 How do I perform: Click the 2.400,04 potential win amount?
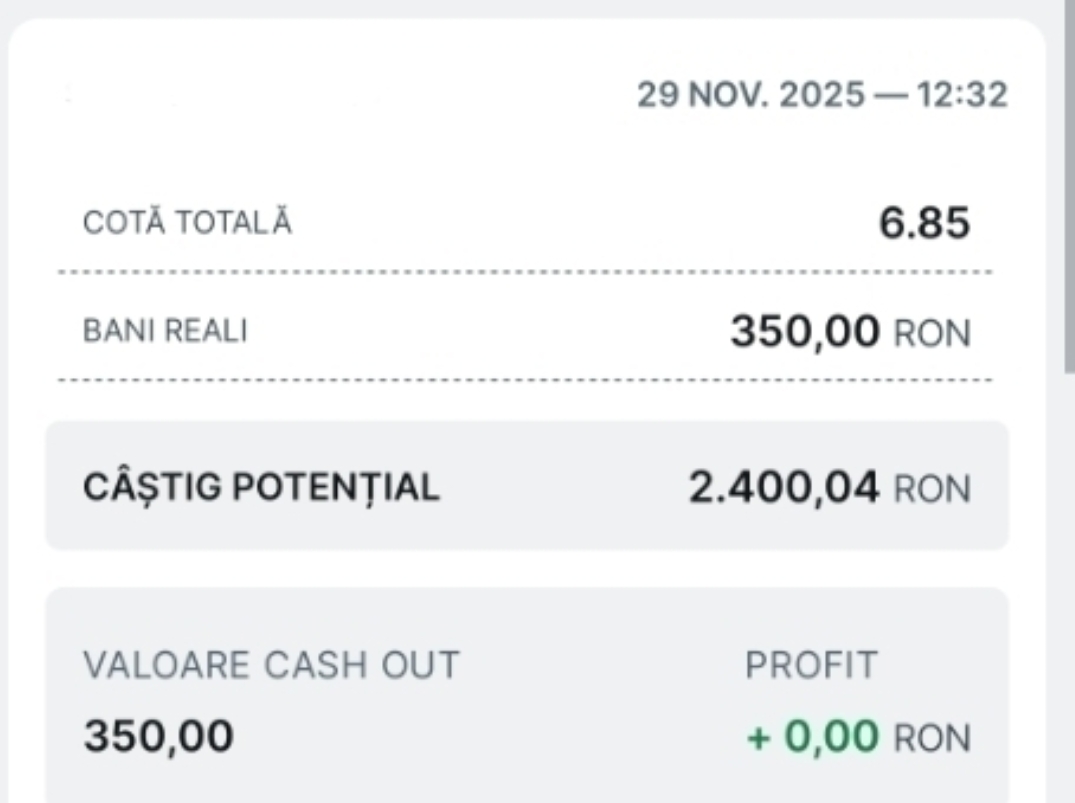click(784, 488)
